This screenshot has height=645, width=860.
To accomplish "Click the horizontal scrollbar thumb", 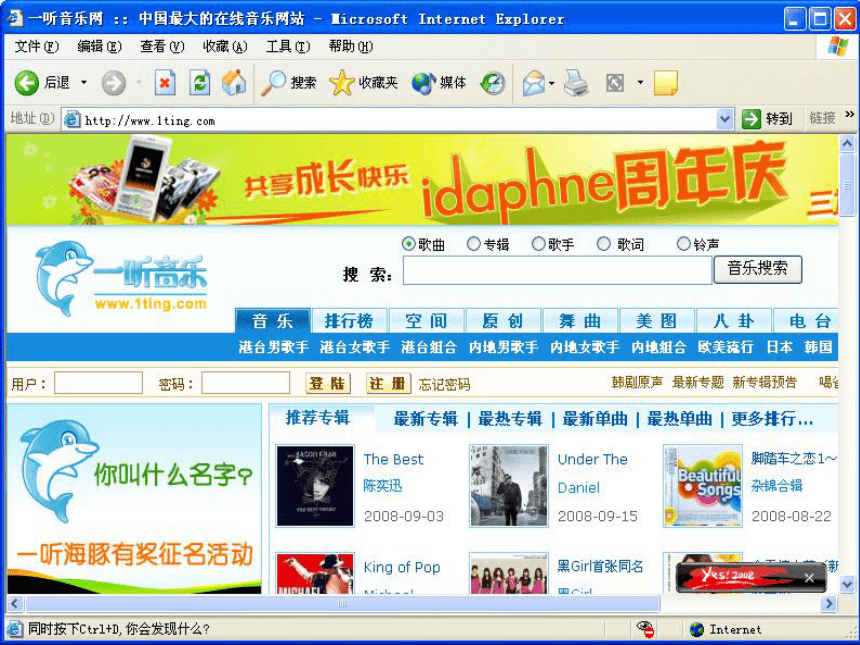I will tap(342, 604).
